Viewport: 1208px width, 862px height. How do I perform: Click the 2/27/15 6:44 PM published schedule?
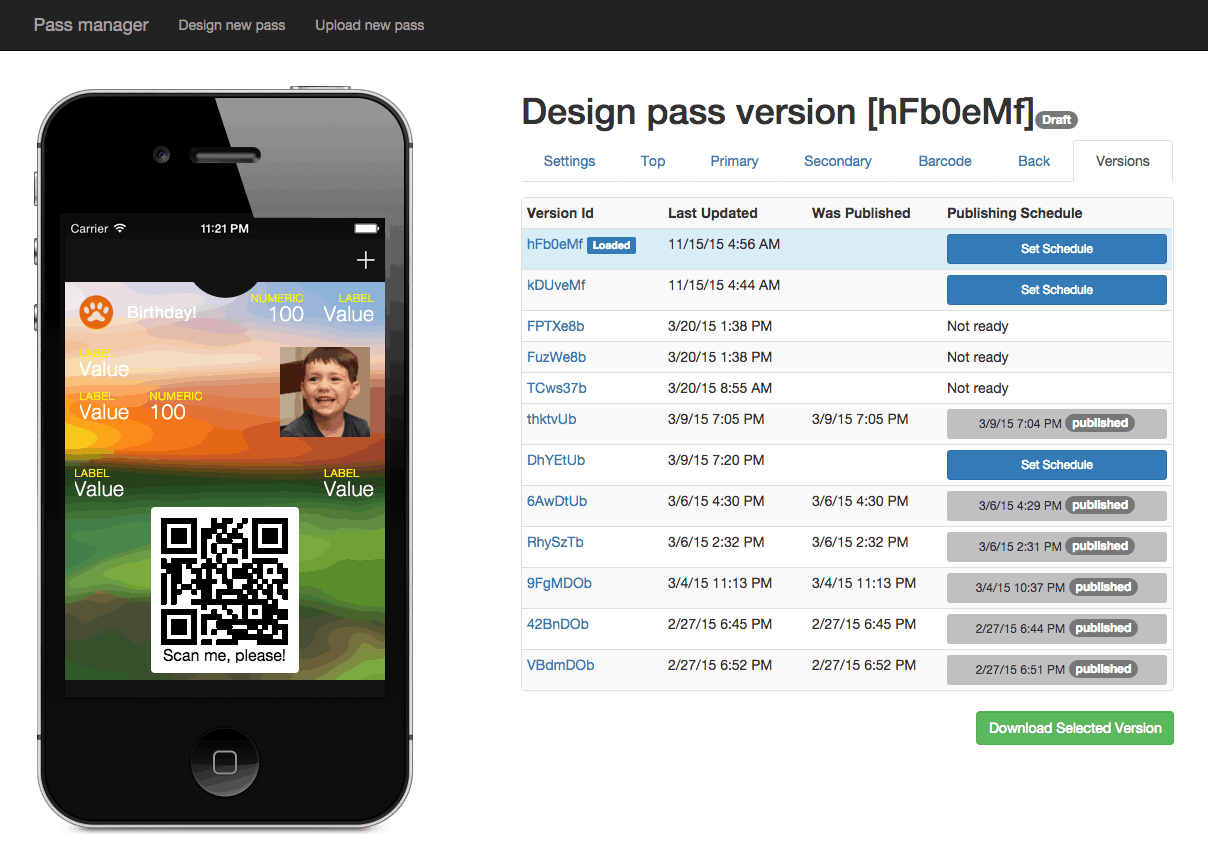1057,629
